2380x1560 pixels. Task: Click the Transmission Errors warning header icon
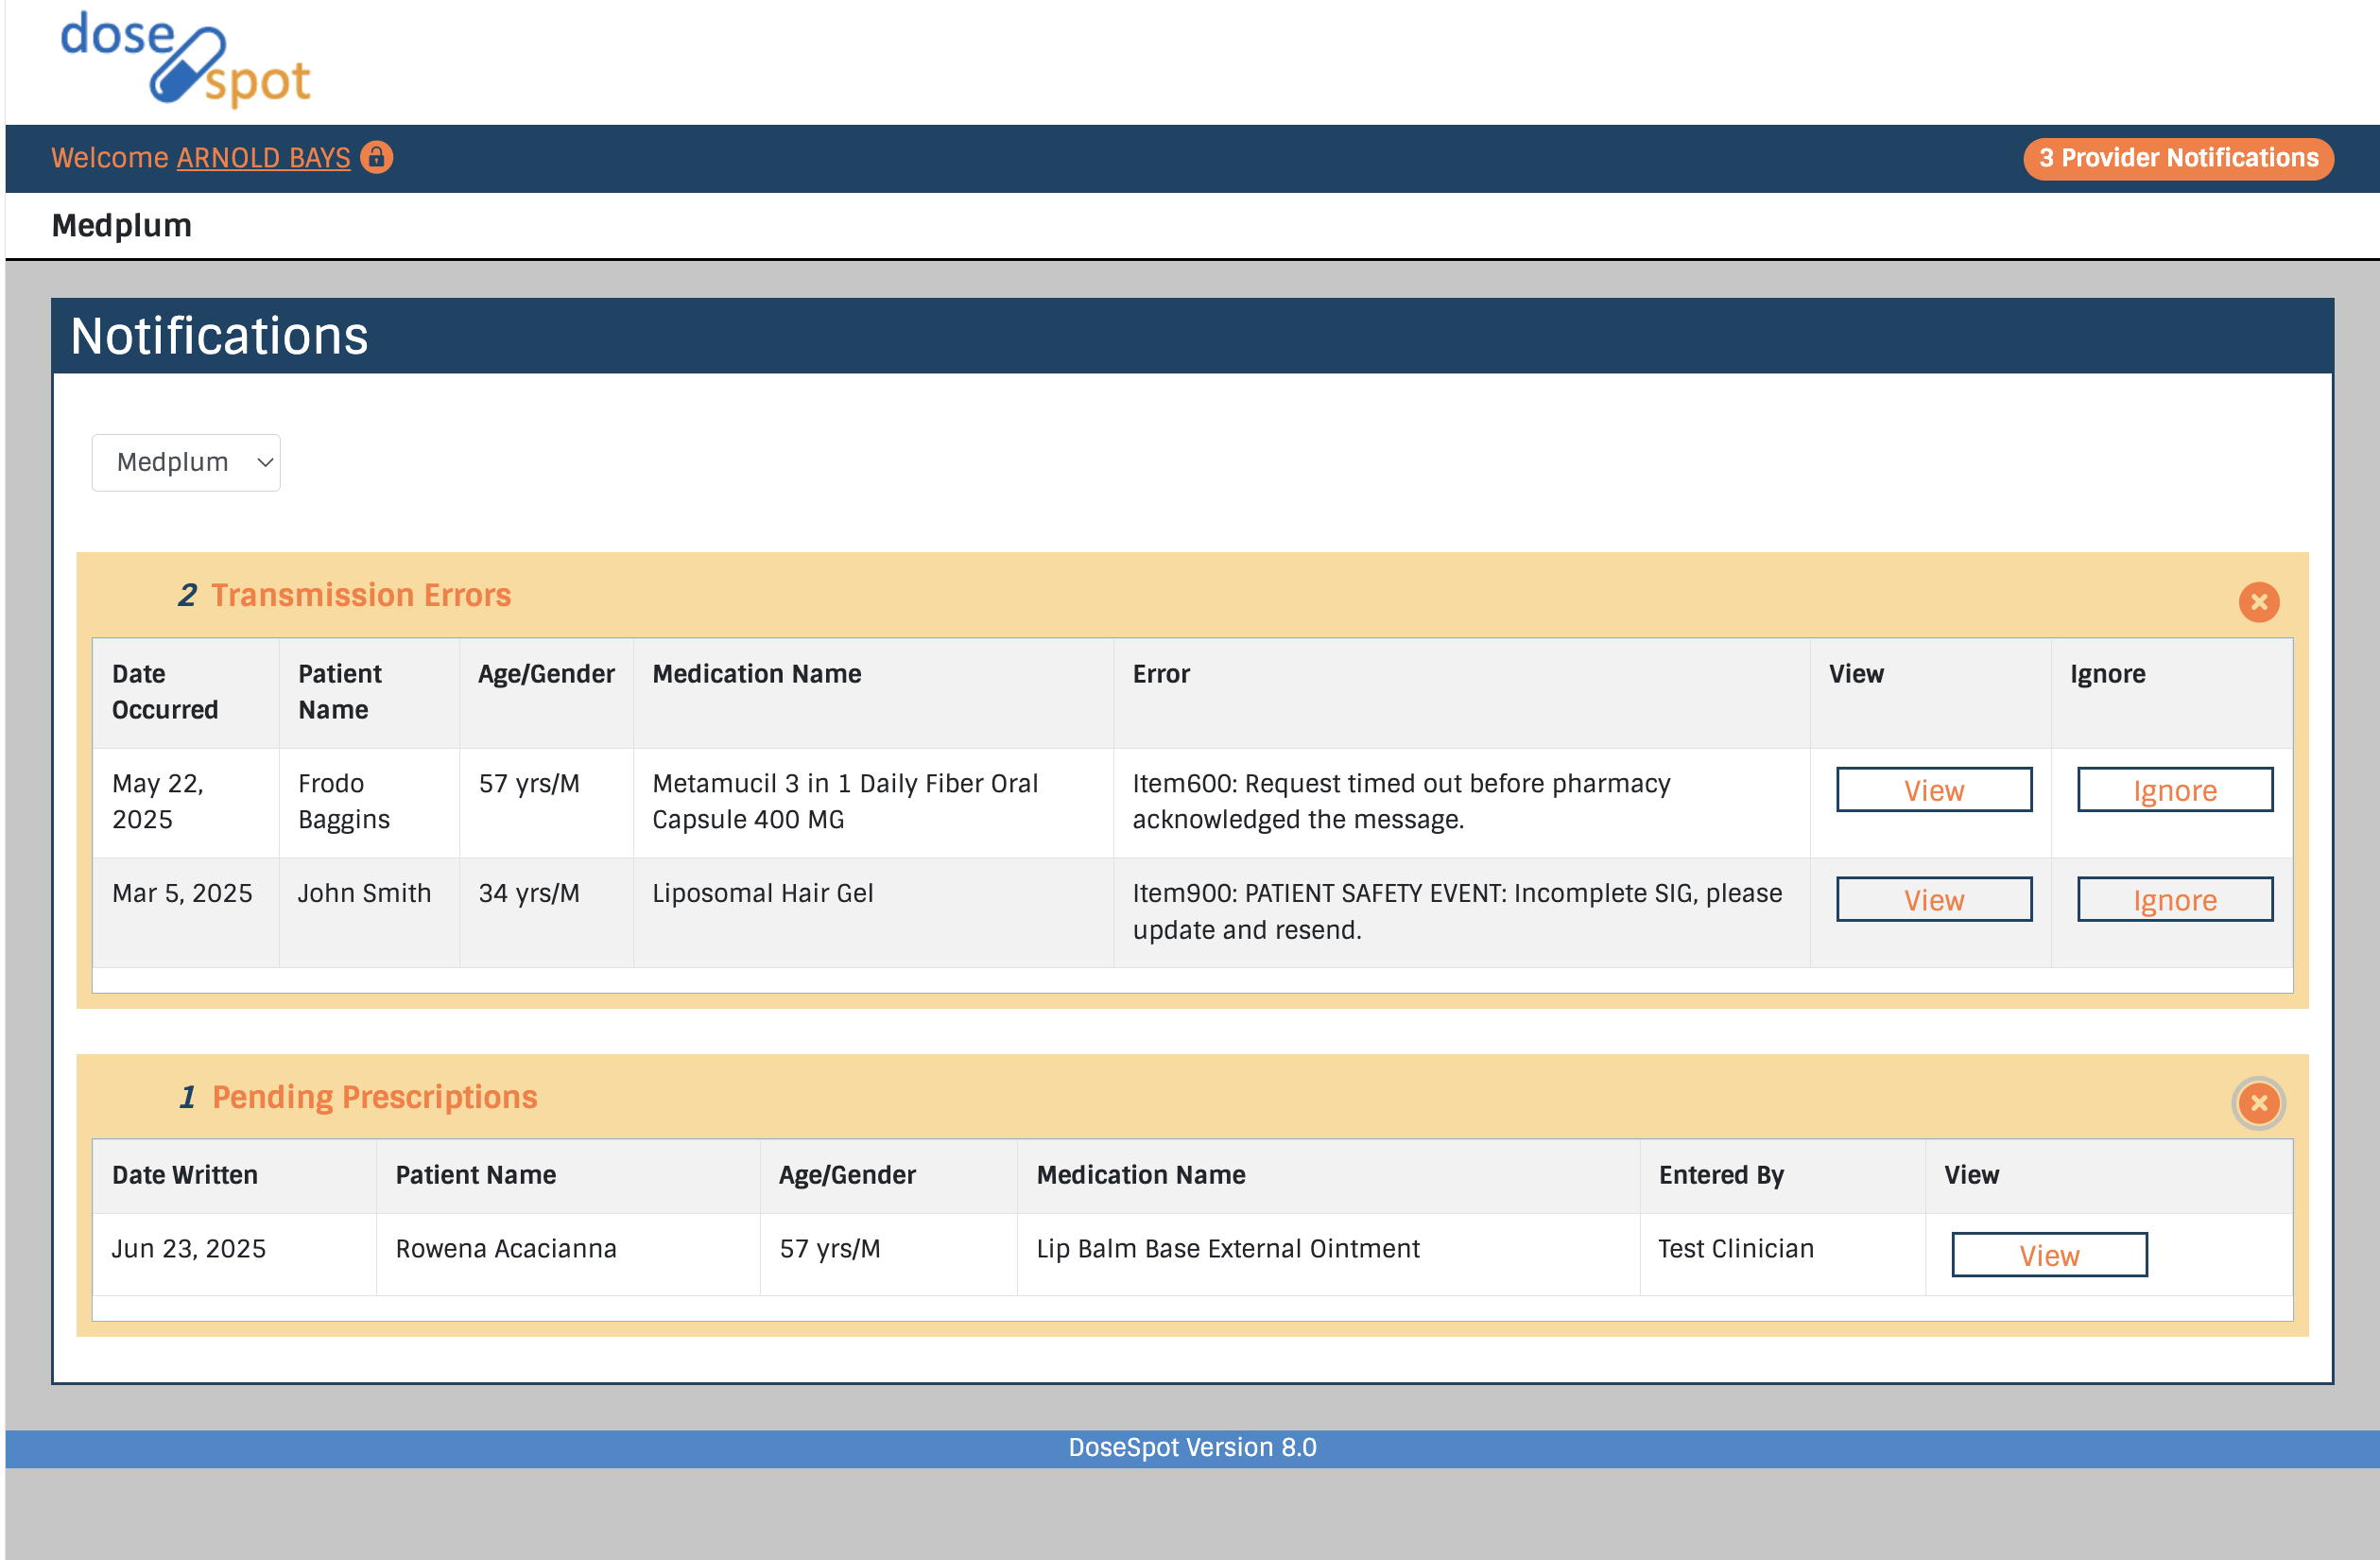(x=188, y=594)
